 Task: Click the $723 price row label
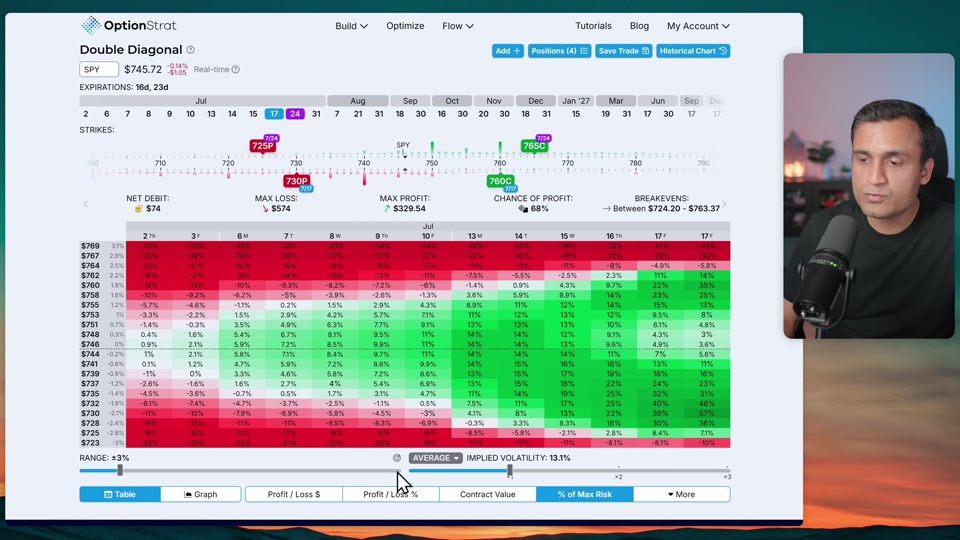(90, 443)
